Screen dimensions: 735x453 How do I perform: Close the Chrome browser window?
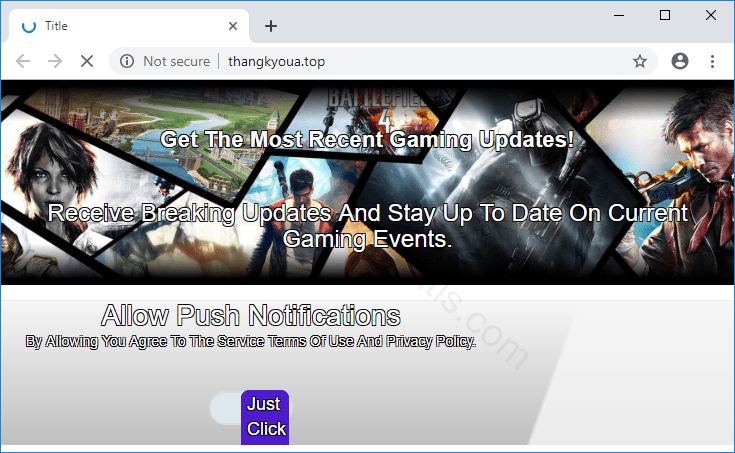pos(711,15)
